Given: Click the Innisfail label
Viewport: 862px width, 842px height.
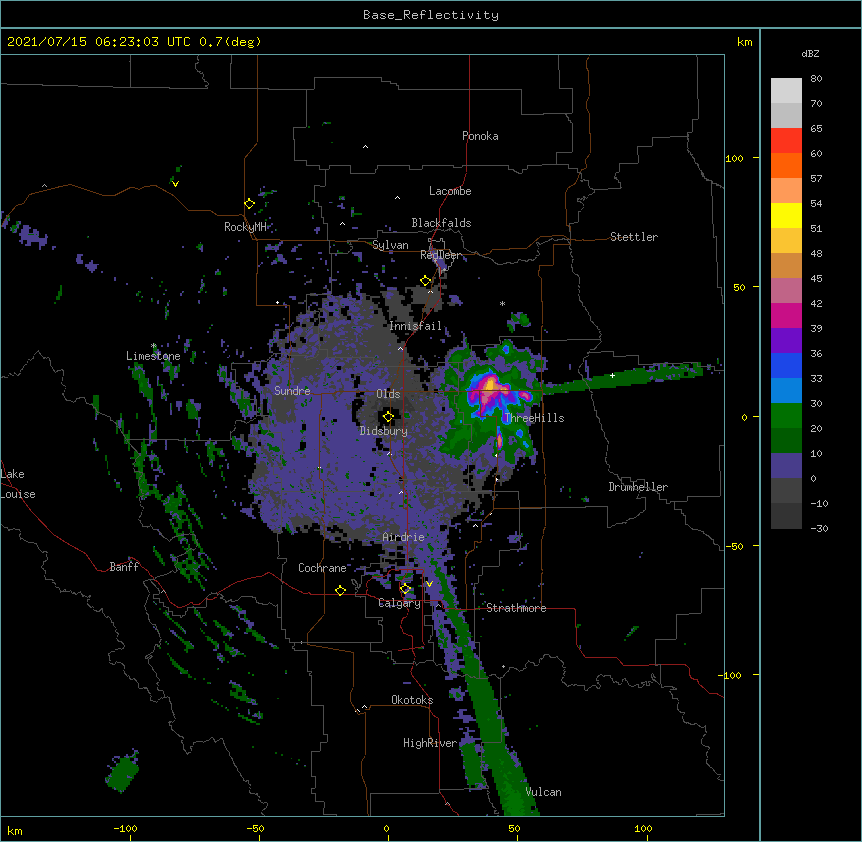Looking at the screenshot, I should (415, 326).
